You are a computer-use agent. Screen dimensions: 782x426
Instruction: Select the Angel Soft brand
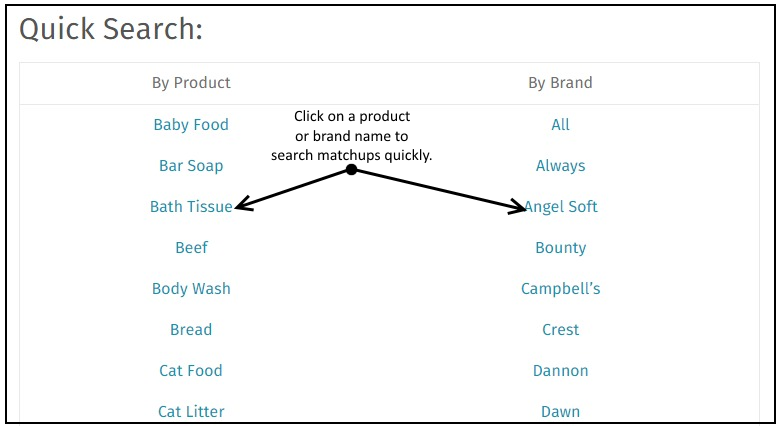click(x=561, y=207)
